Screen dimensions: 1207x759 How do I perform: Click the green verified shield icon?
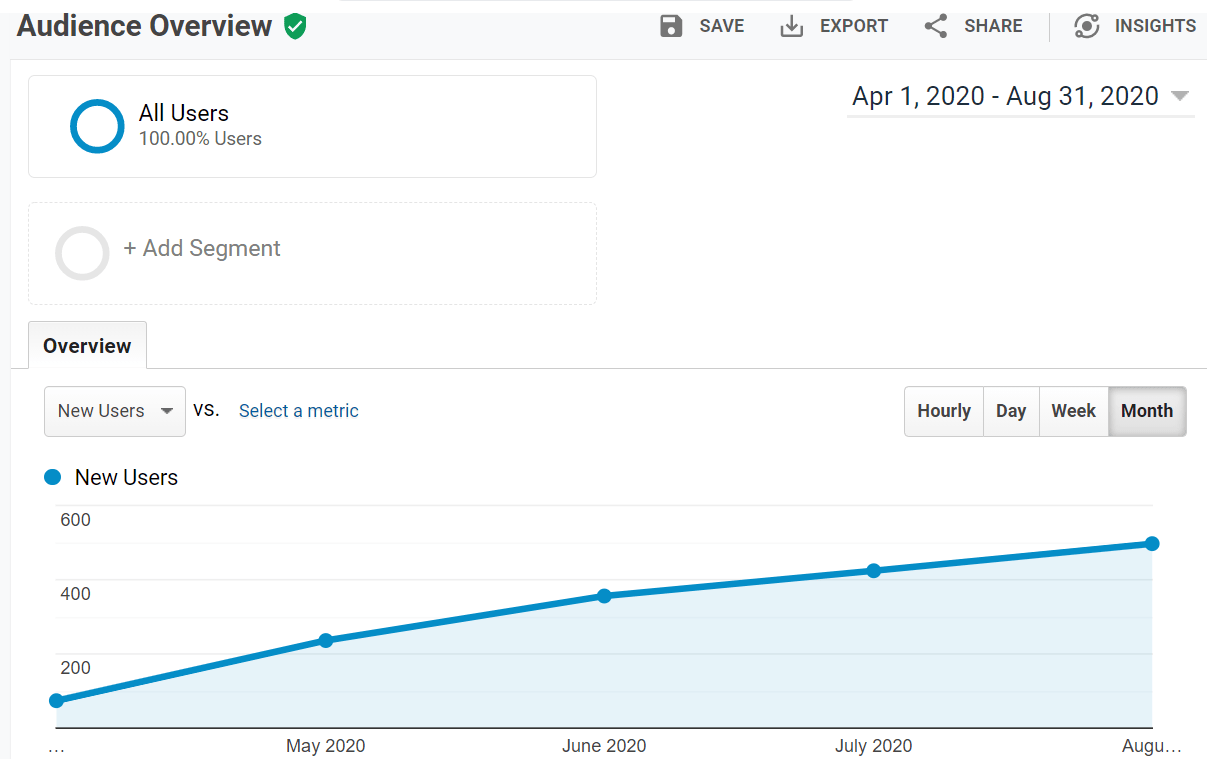pos(294,26)
